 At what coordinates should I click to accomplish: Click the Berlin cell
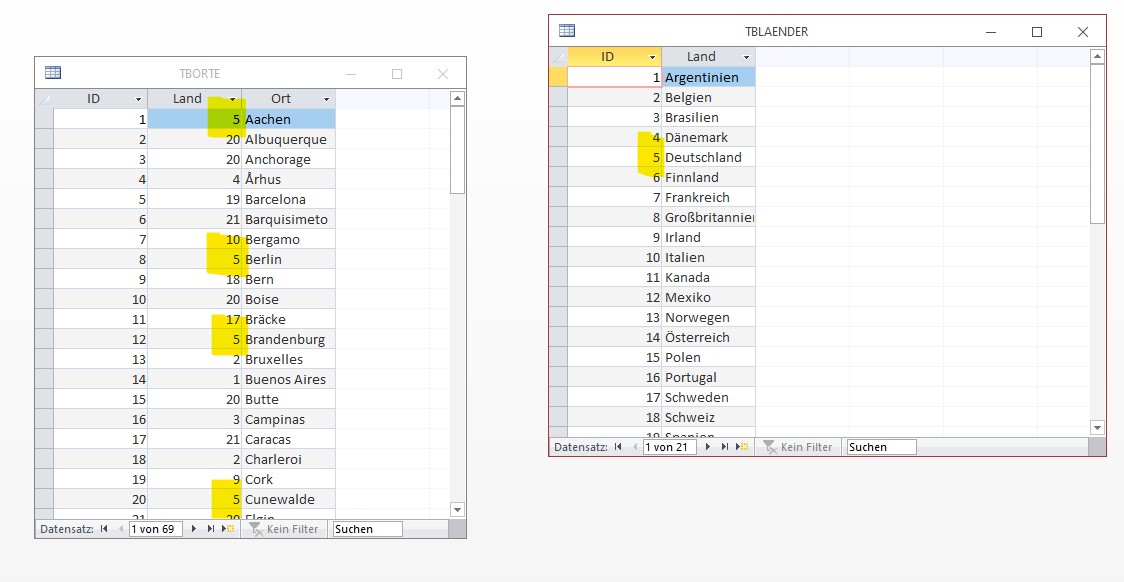(x=289, y=259)
